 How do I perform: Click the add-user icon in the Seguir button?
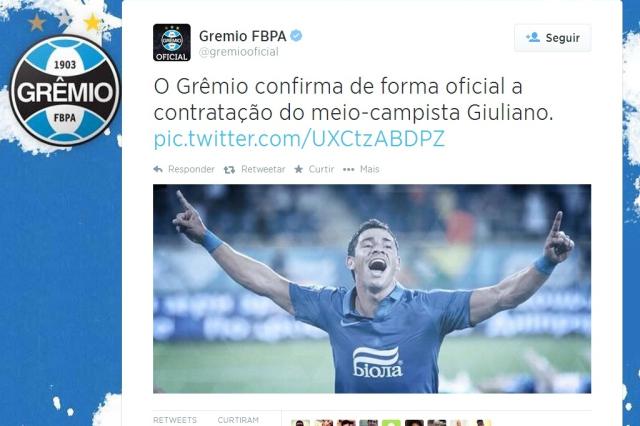tap(533, 38)
